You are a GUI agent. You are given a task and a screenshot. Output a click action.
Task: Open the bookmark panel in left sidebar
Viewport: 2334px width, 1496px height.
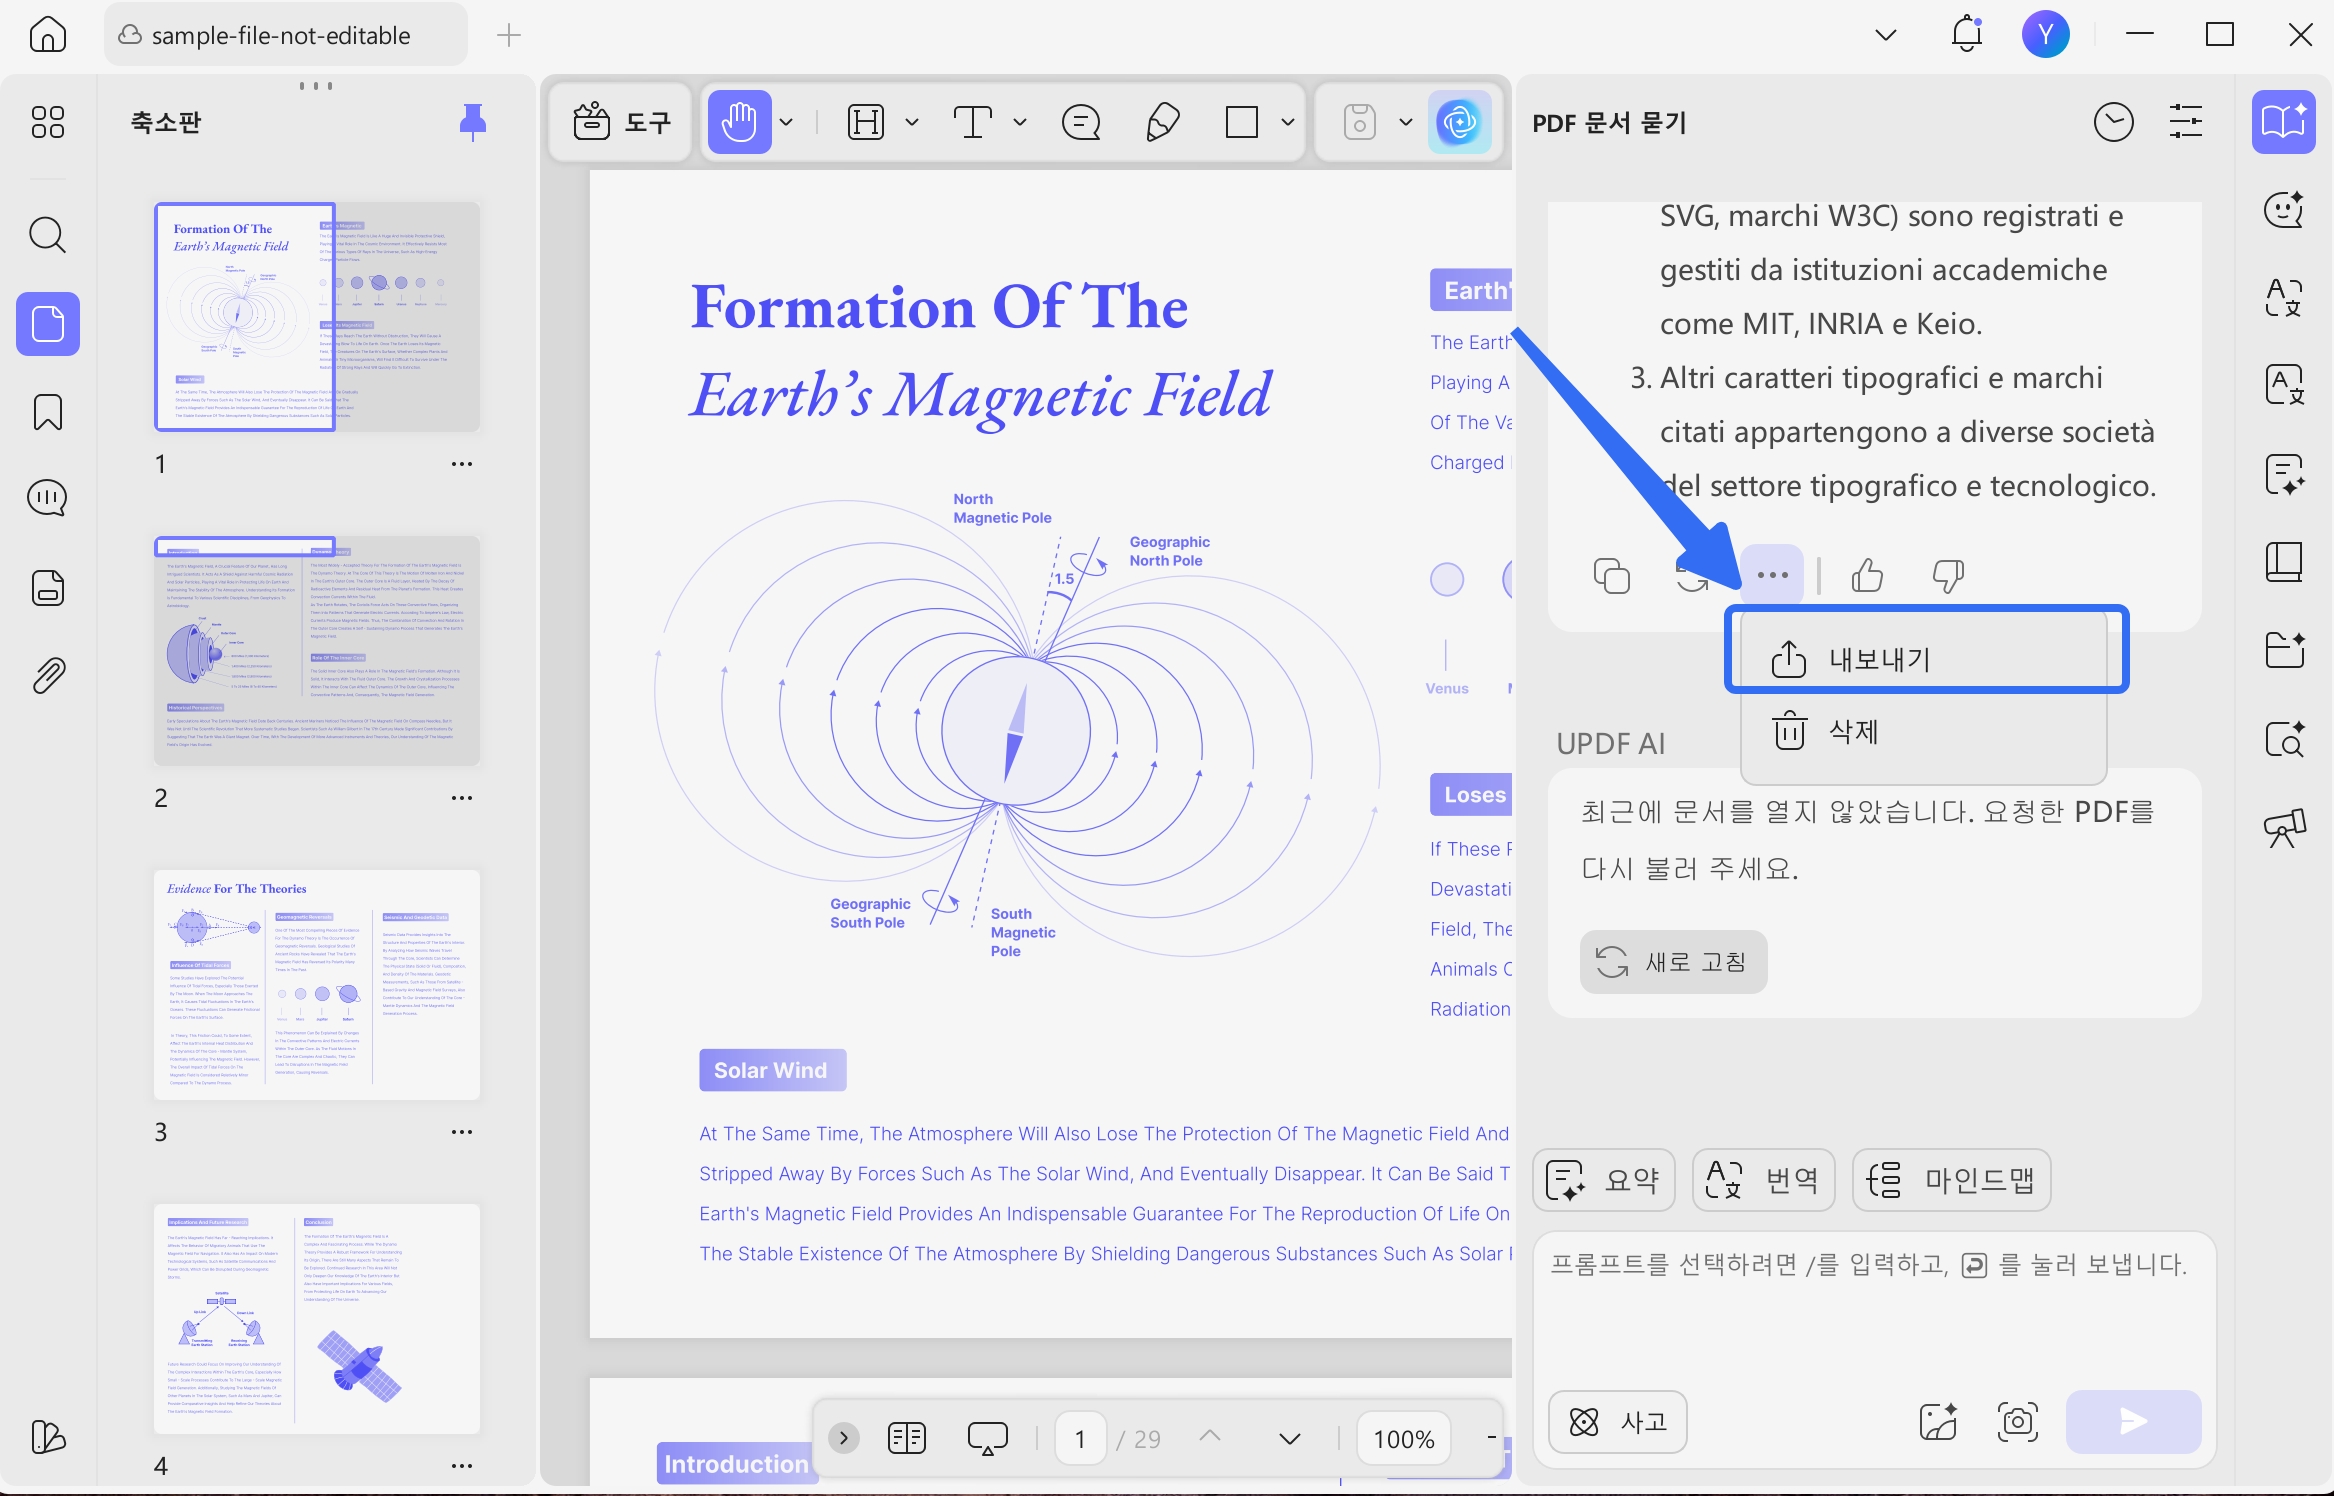48,412
